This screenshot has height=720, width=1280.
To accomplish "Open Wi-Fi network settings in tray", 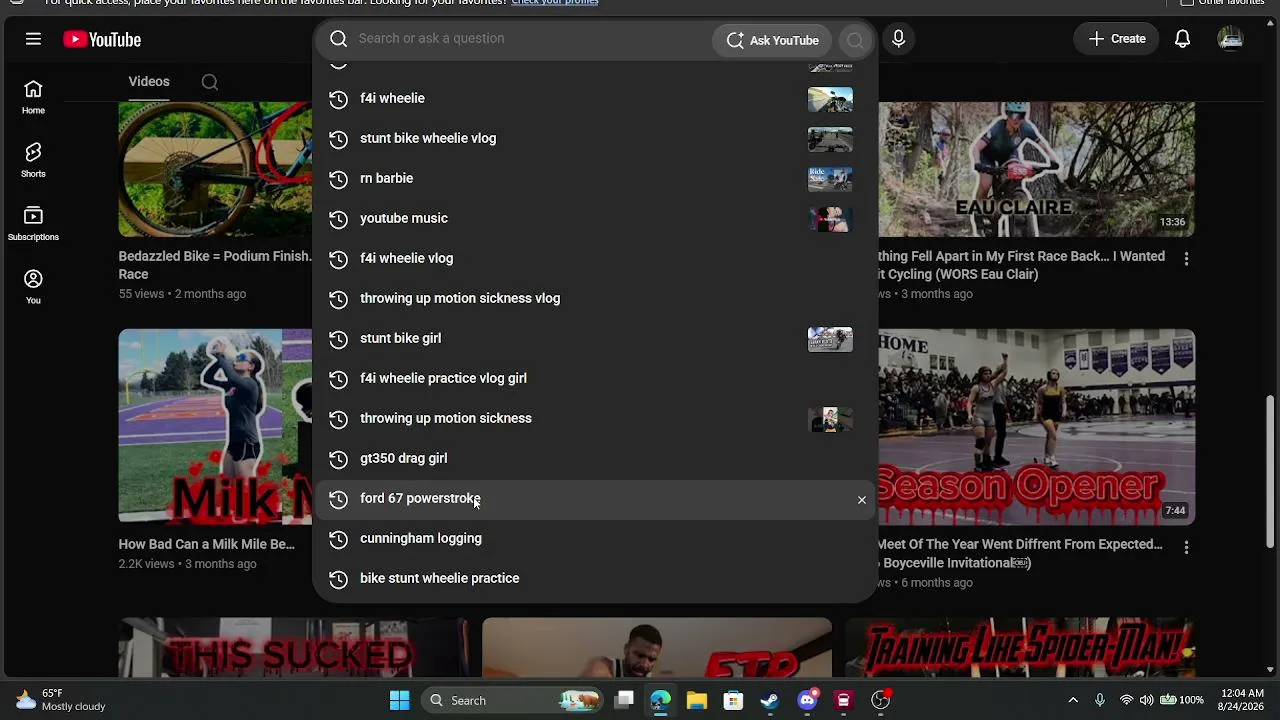I will [x=1126, y=700].
